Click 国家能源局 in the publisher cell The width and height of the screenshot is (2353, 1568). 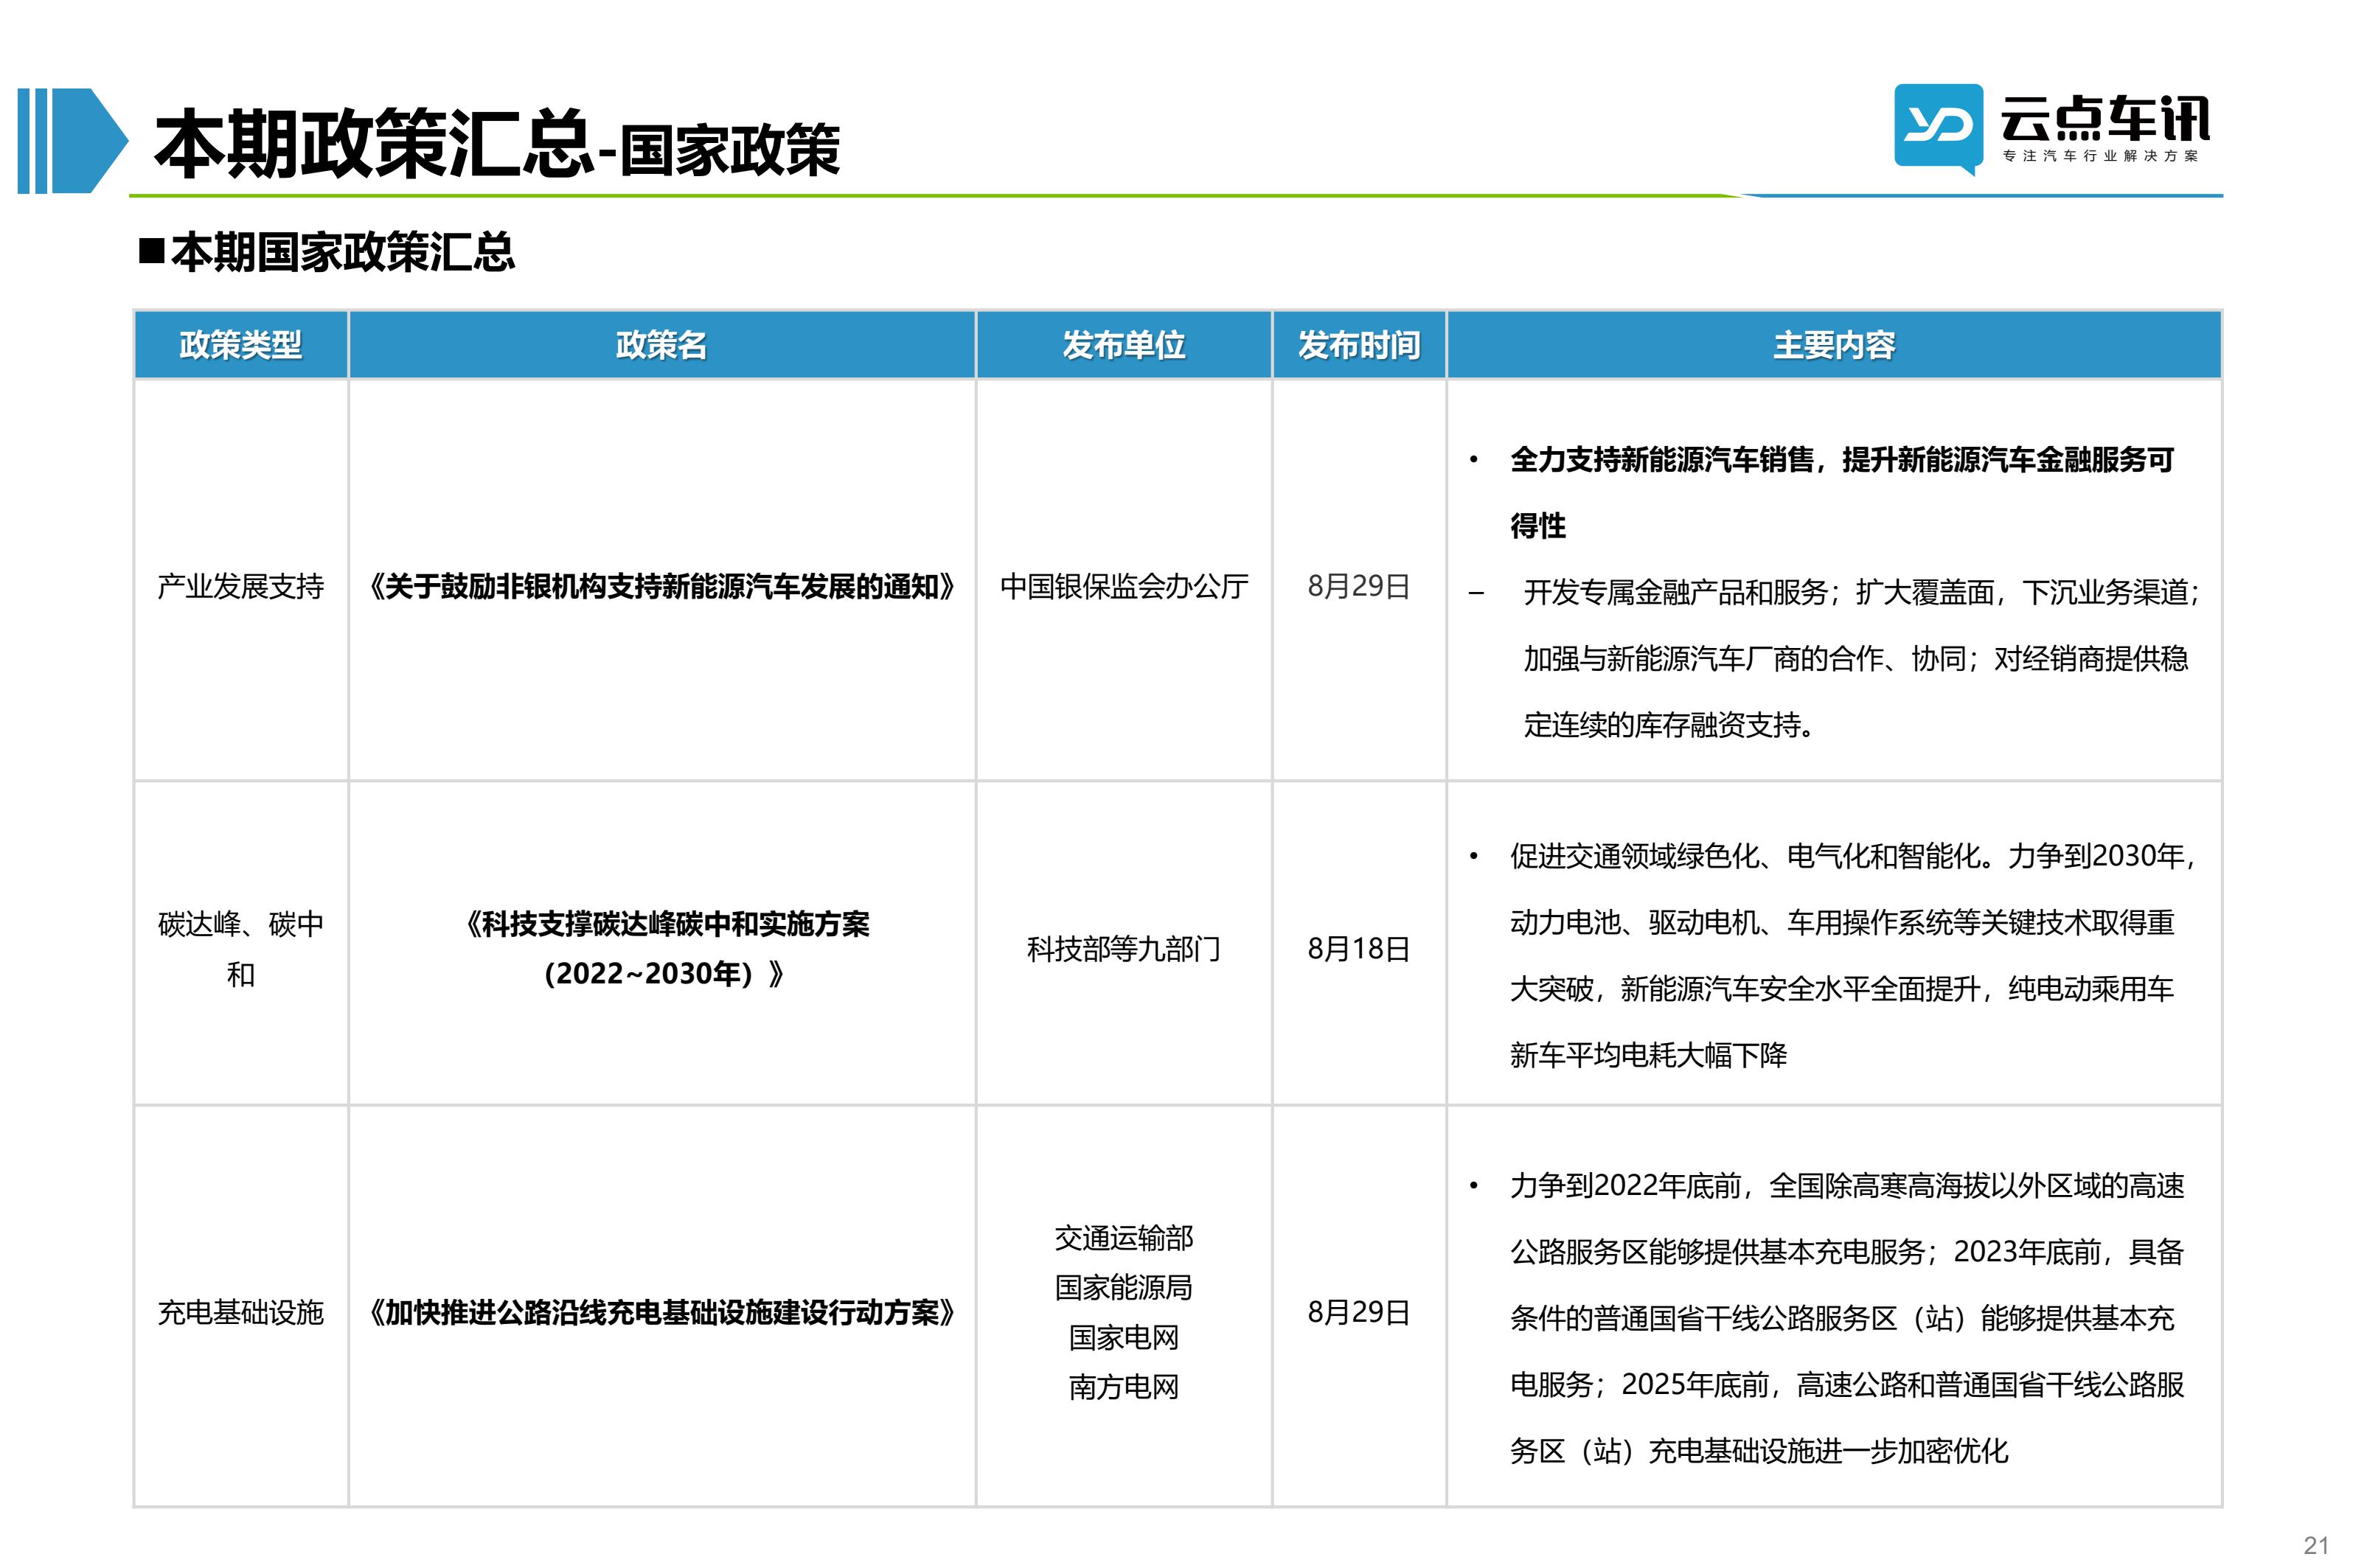click(1124, 1288)
